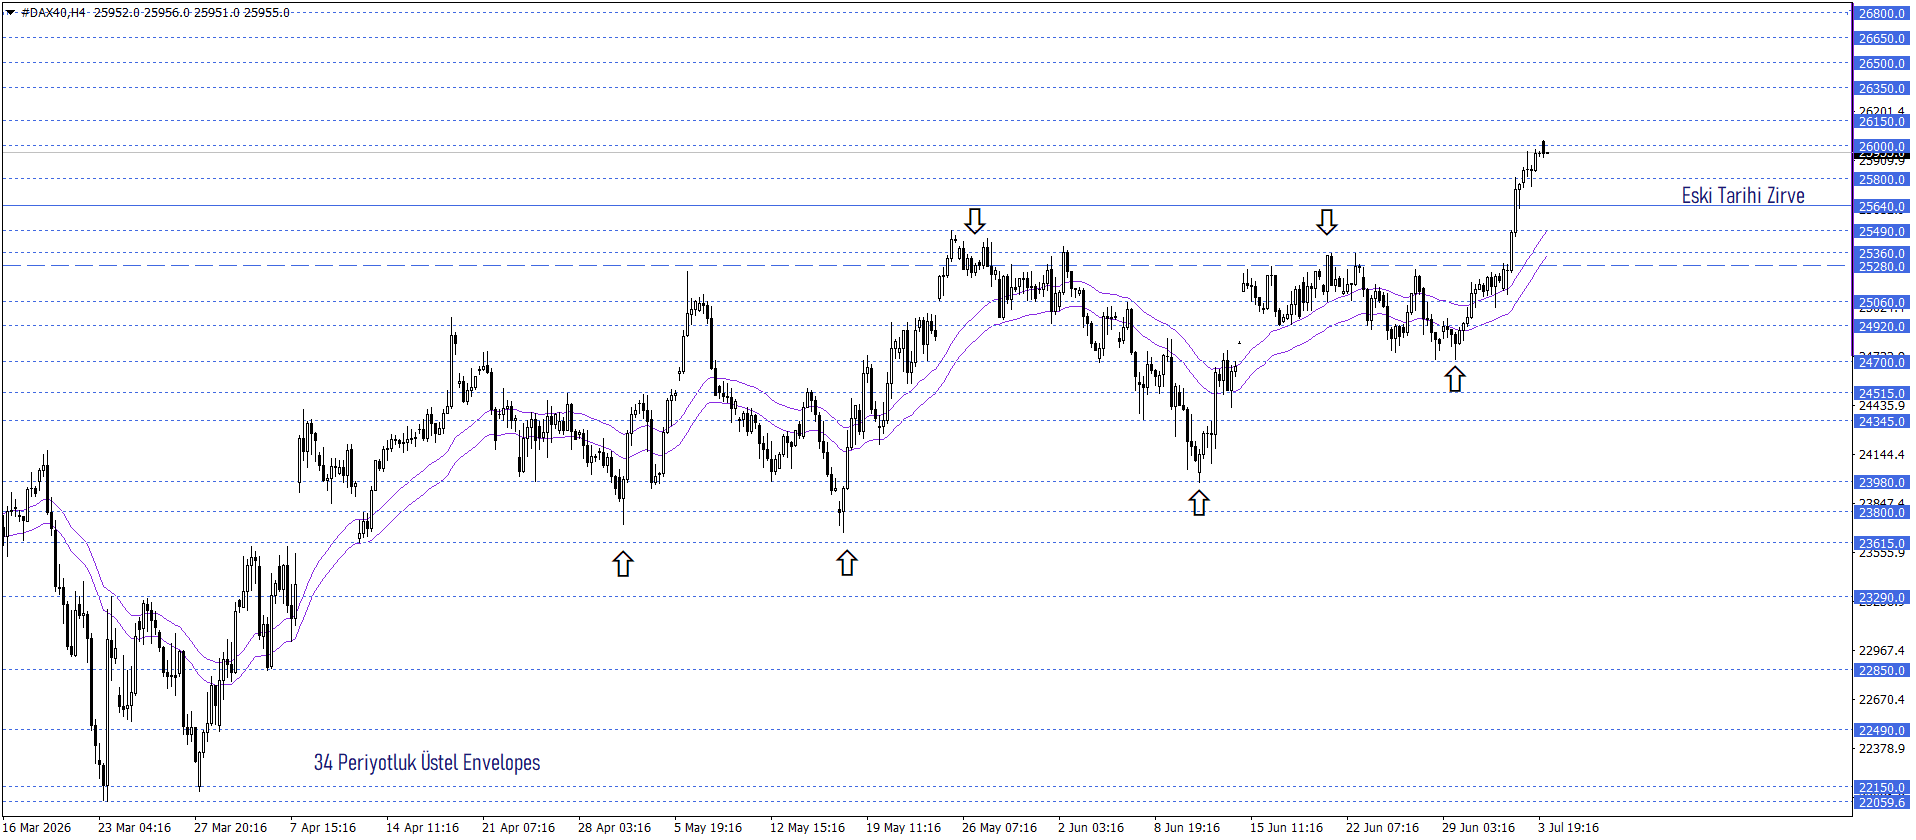This screenshot has width=1916, height=840.
Task: Click the 29 Jun 03:16 time label
Action: [x=1478, y=827]
